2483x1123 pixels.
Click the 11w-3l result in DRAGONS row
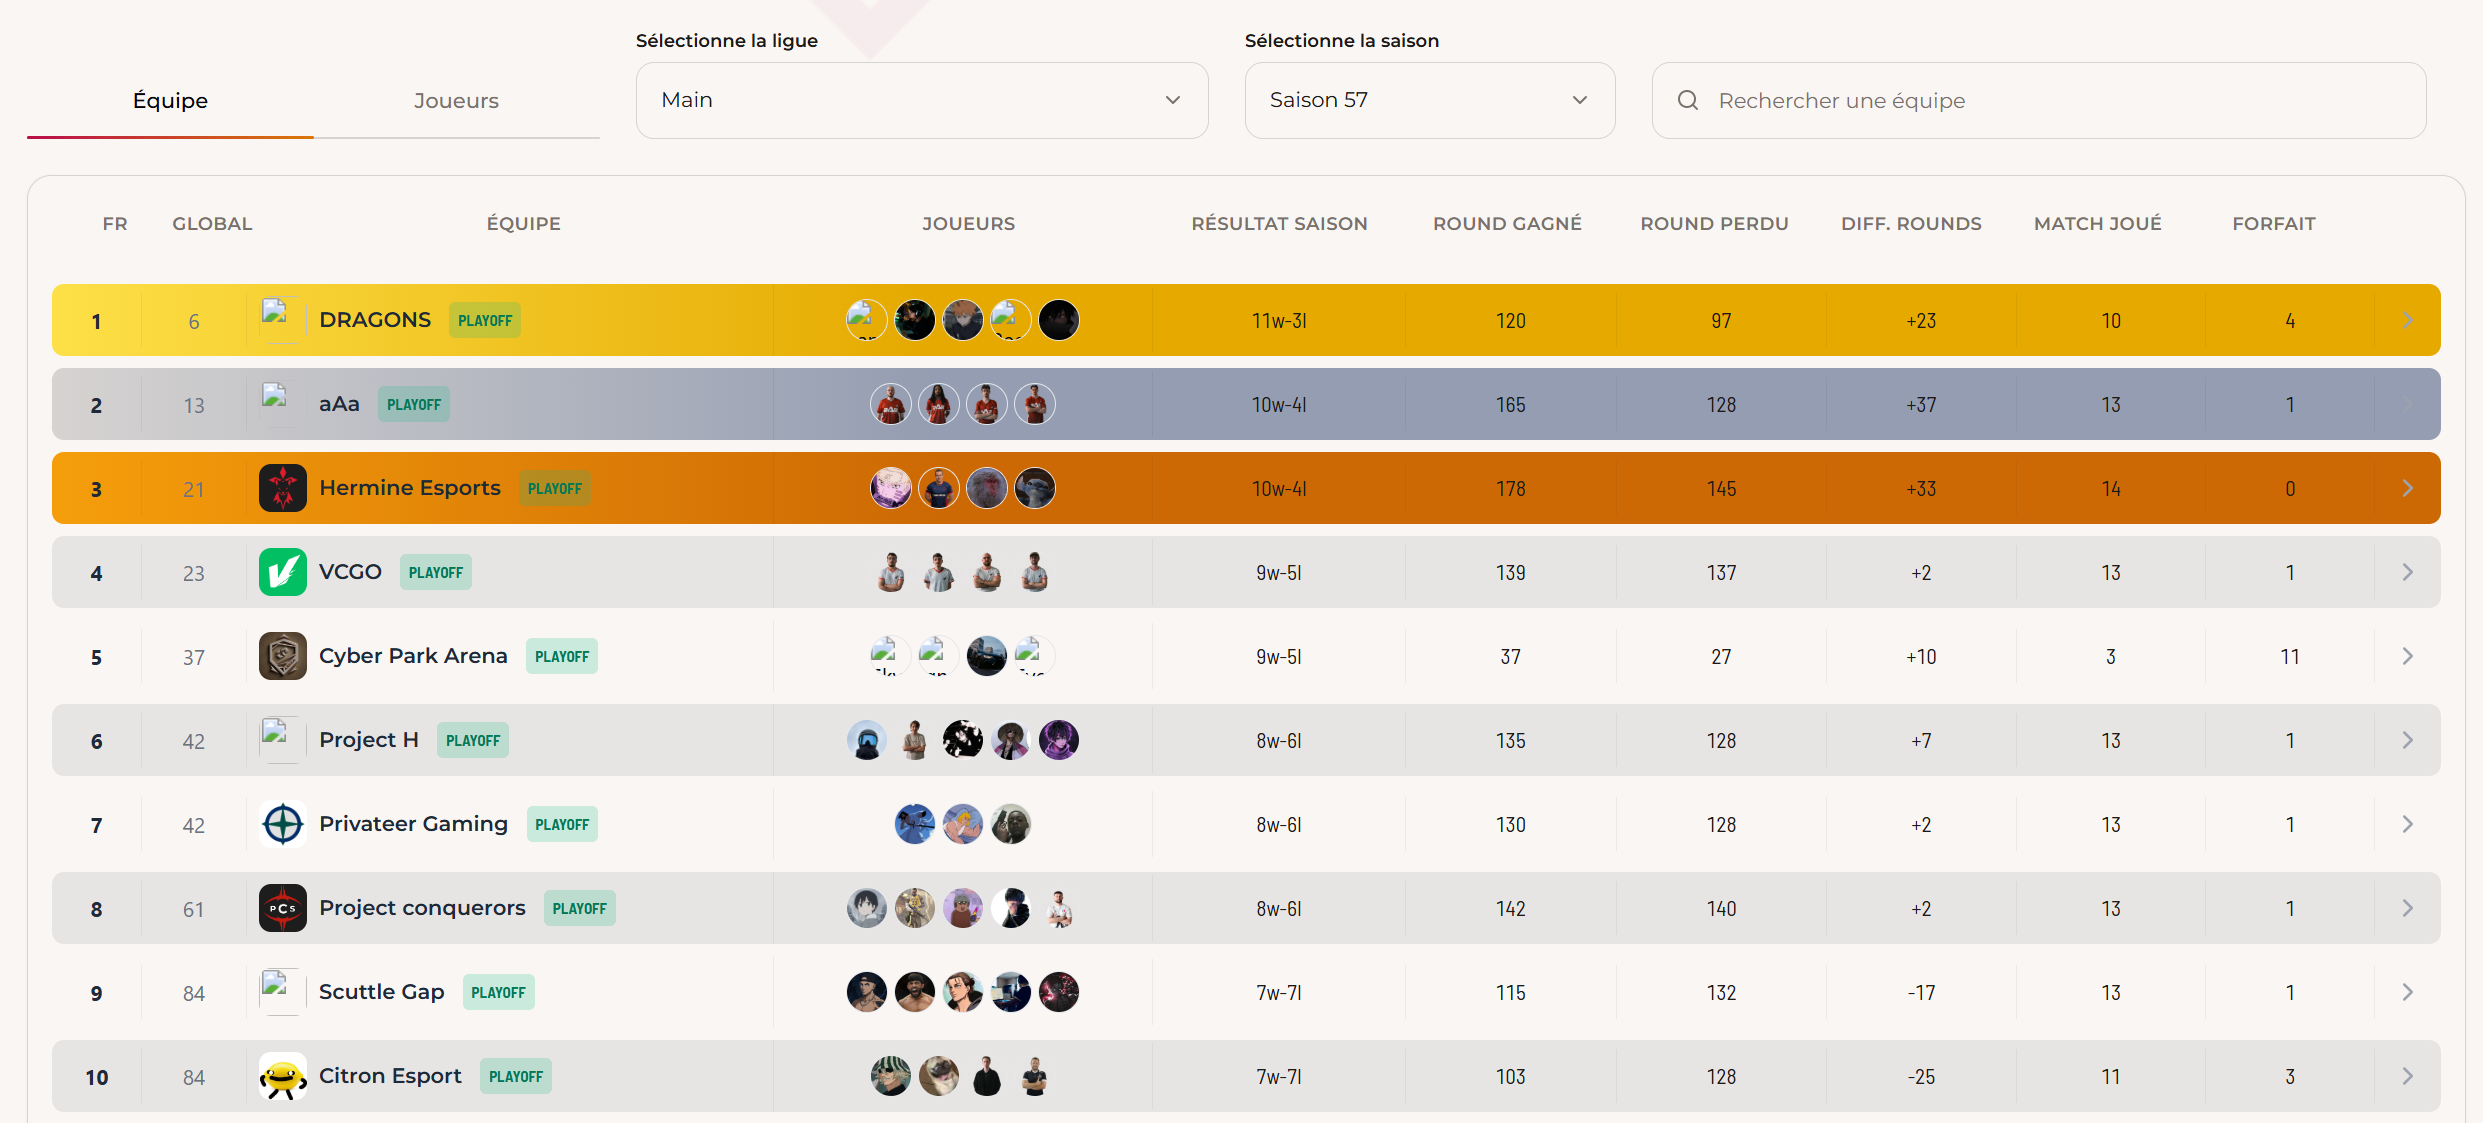[x=1279, y=321]
